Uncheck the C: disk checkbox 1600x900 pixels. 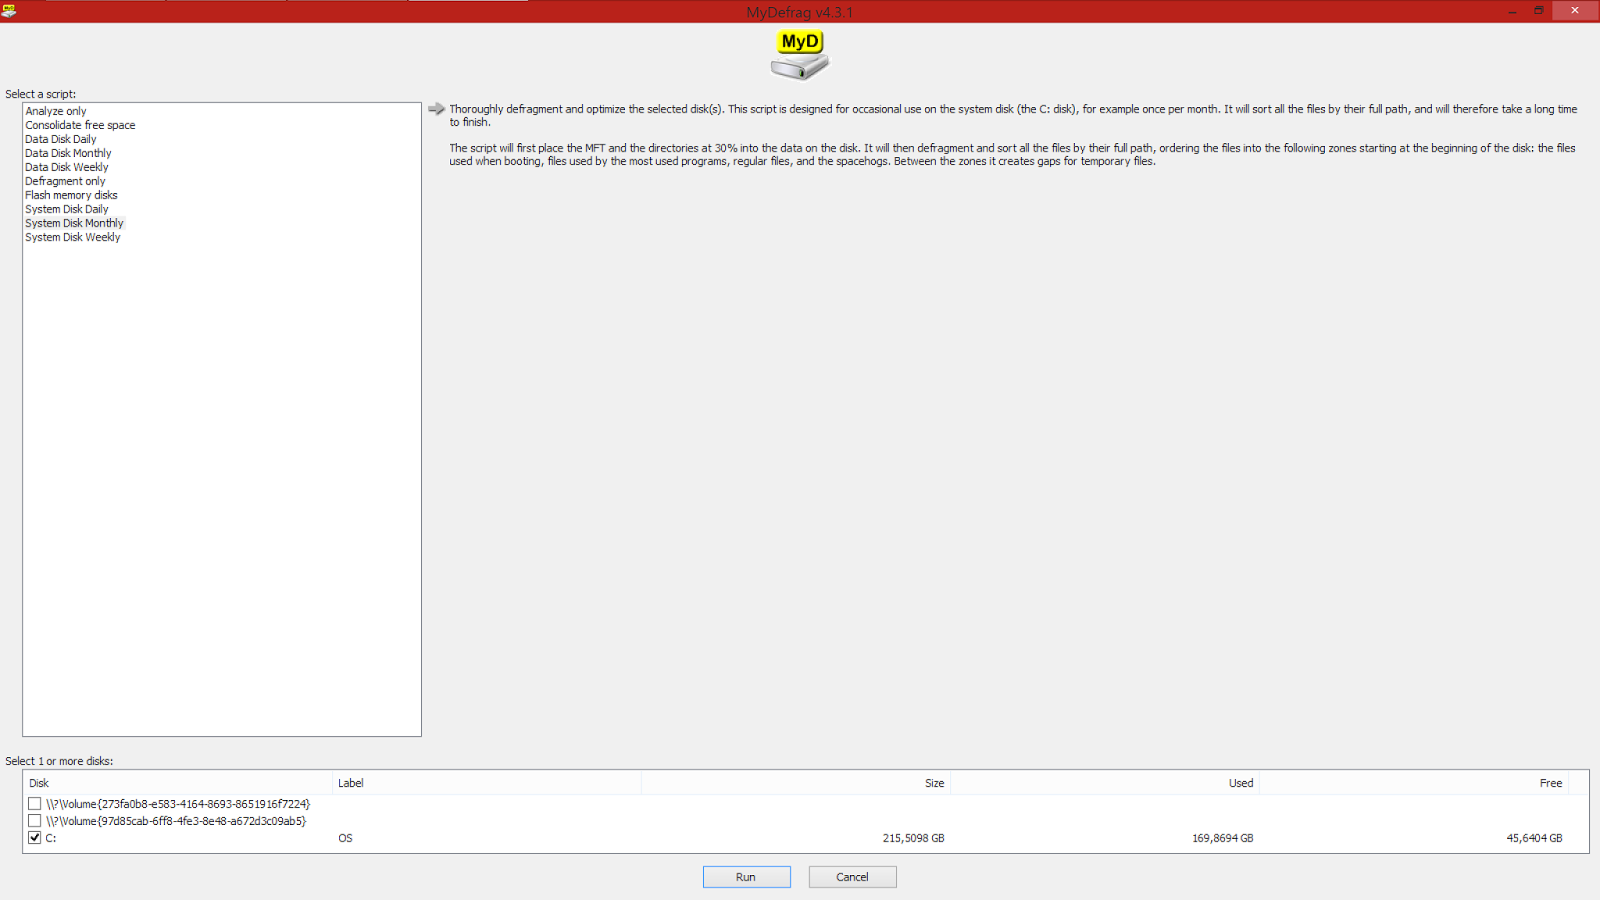click(x=35, y=838)
